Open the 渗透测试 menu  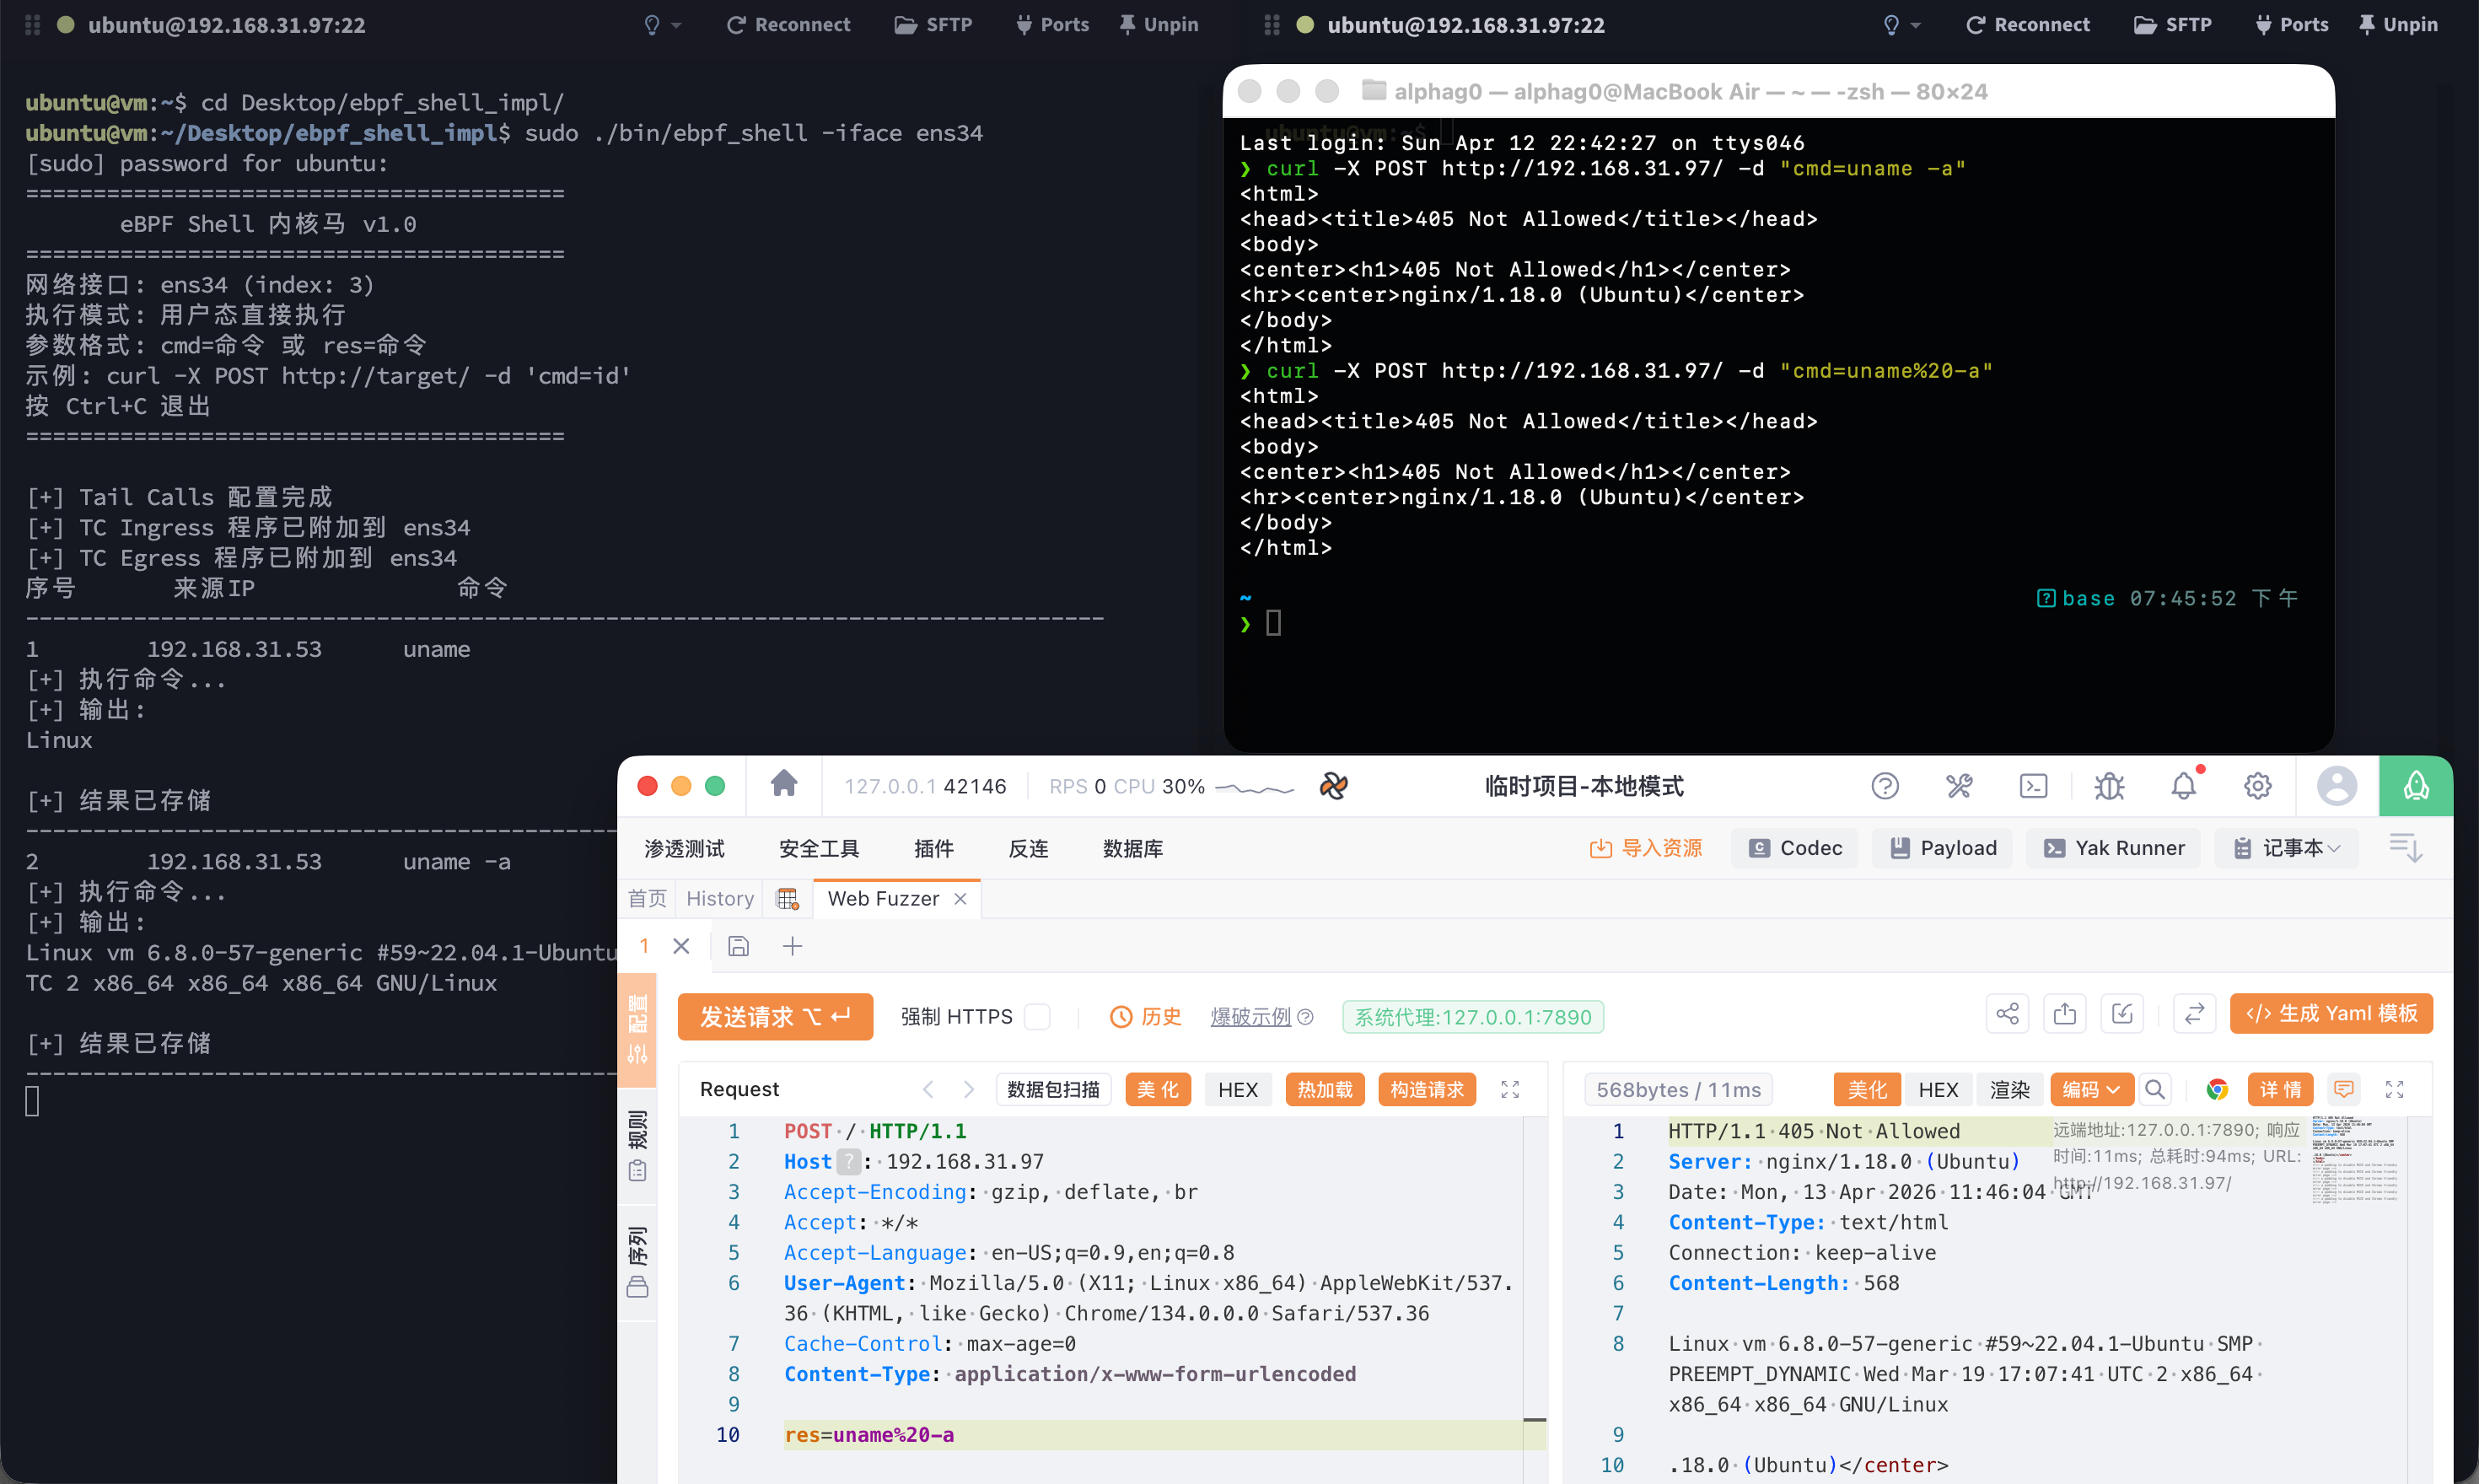(684, 848)
